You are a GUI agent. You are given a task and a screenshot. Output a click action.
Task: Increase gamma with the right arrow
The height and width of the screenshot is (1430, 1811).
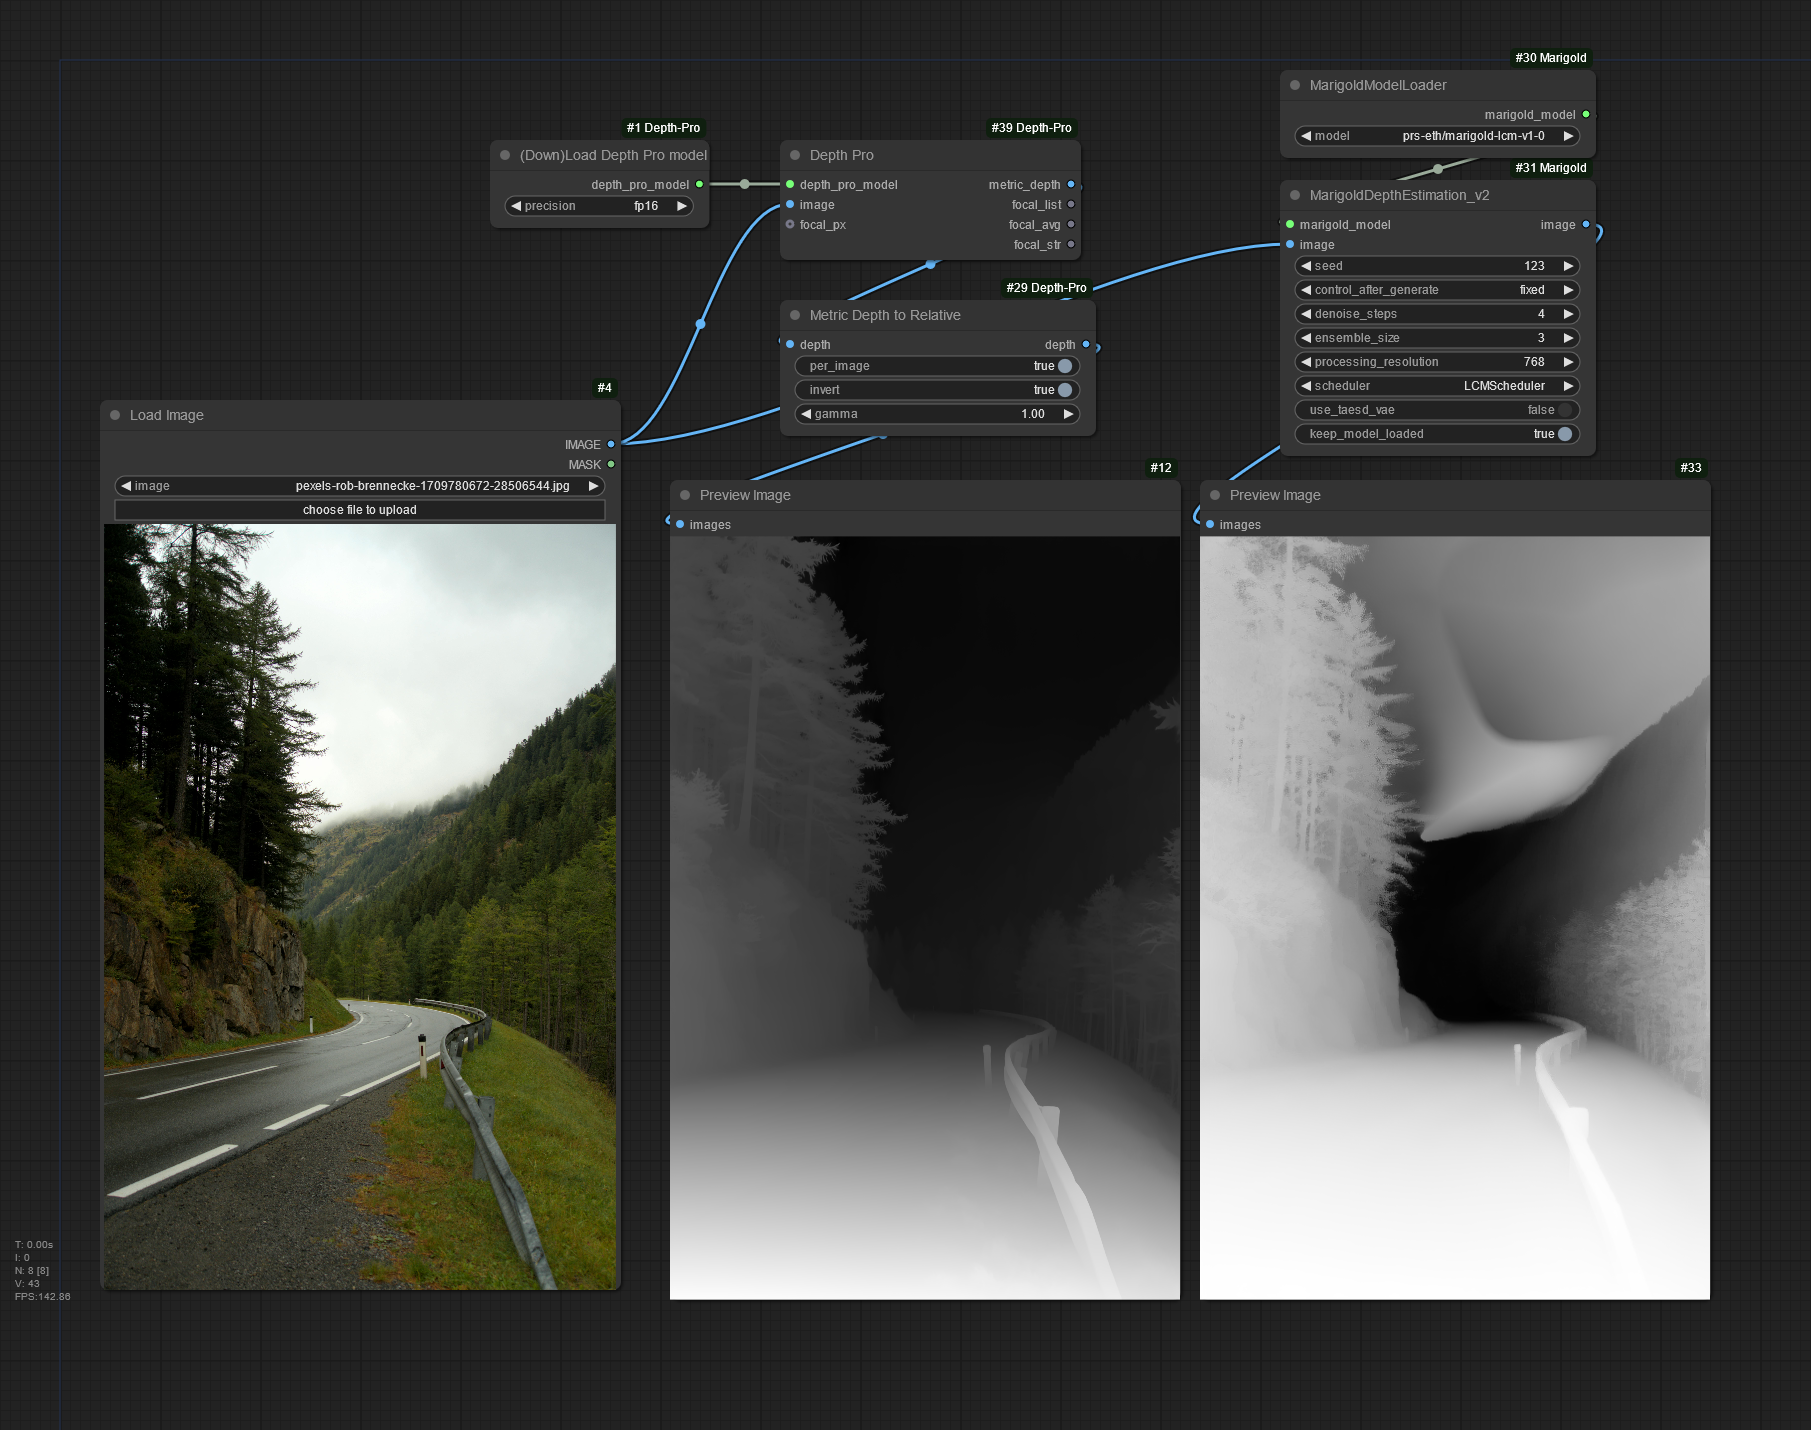point(1069,414)
